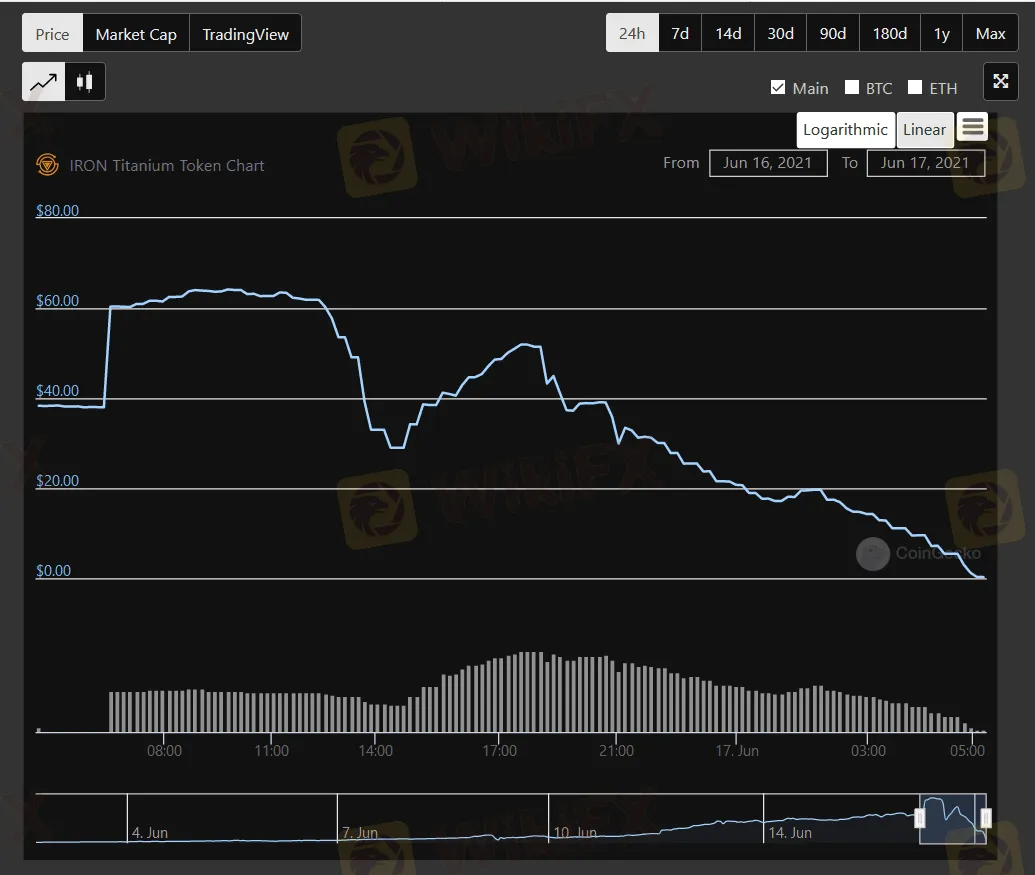This screenshot has height=875, width=1035.
Task: Enable the ETH comparison checkbox
Action: [x=915, y=88]
